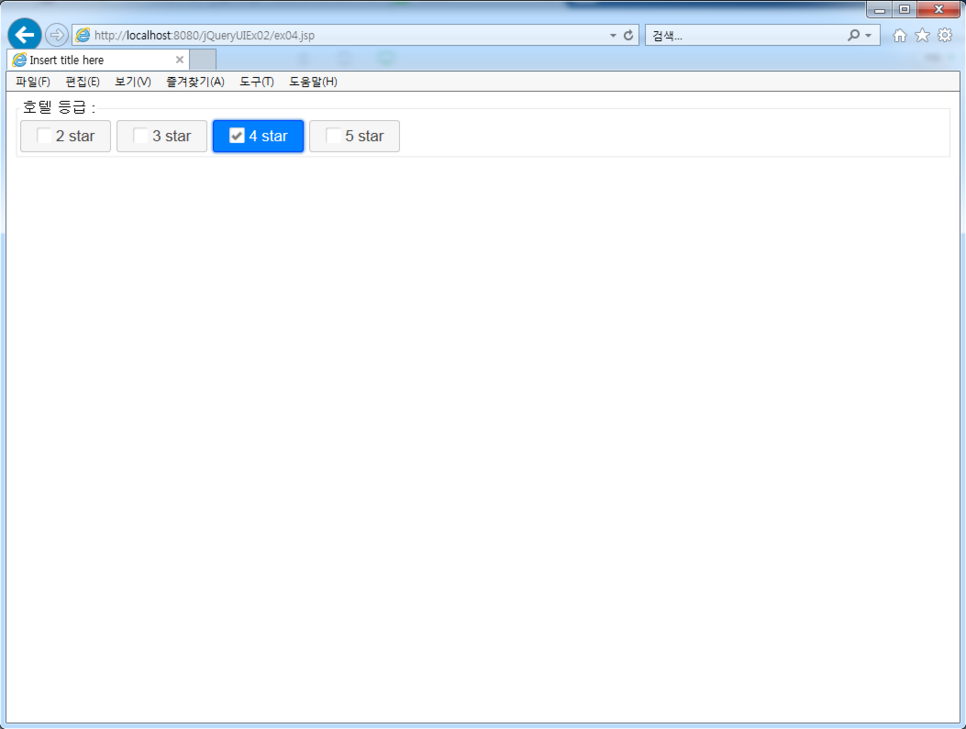The width and height of the screenshot is (966, 729).
Task: Check the 2 star option
Action: click(x=65, y=136)
